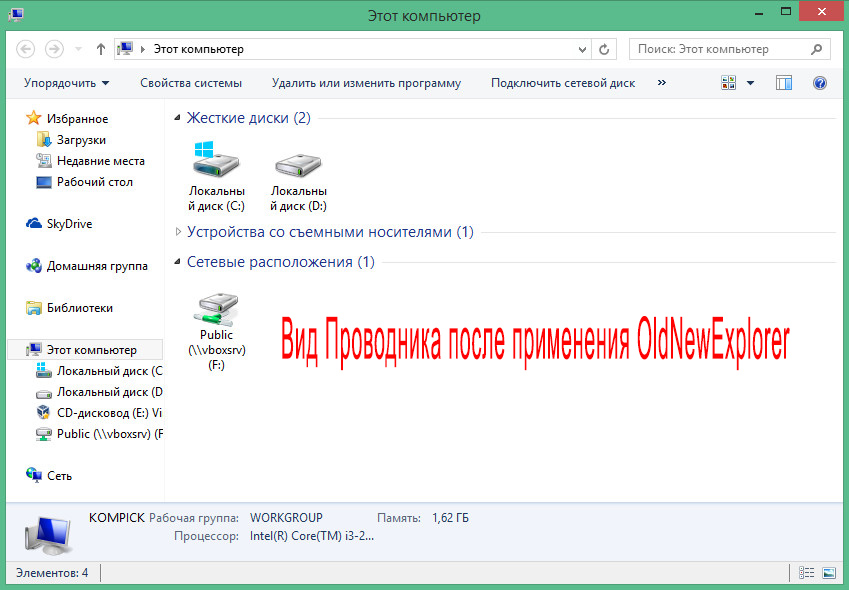Click the refresh button in address bar
This screenshot has height=590, width=849.
pos(604,50)
